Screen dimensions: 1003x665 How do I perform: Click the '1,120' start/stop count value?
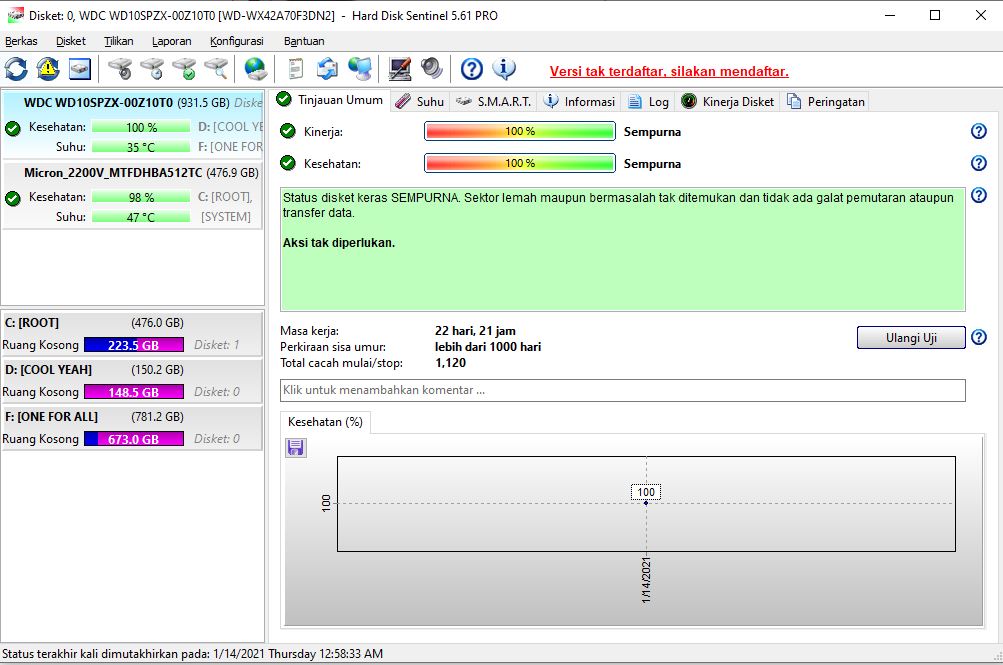(x=450, y=363)
